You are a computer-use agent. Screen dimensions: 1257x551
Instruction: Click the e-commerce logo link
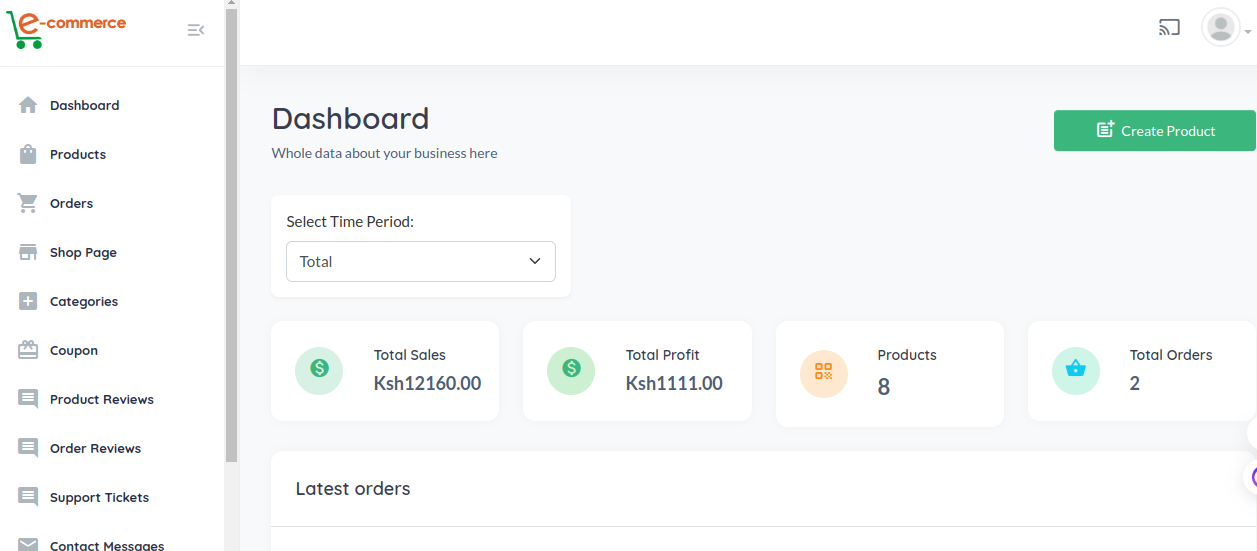[x=66, y=28]
